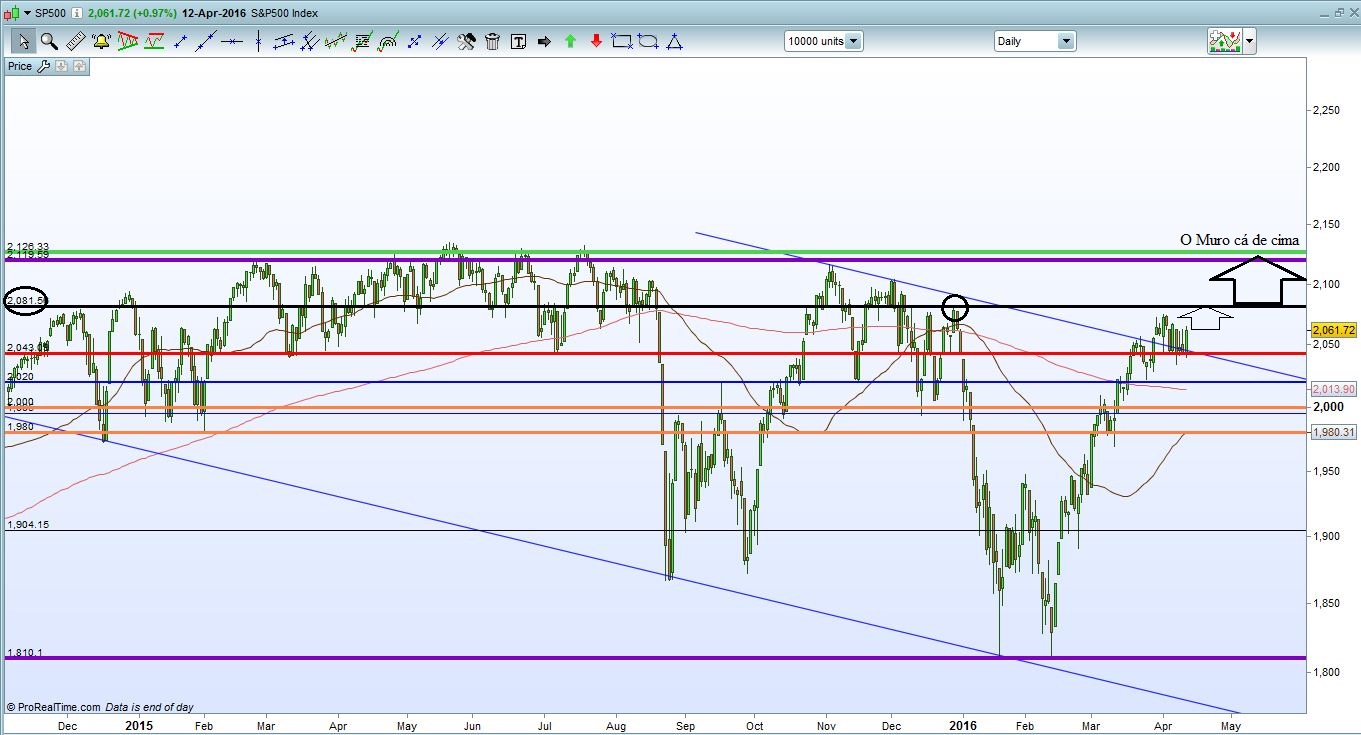Move Price panel up with arrow button
This screenshot has width=1361, height=735.
tap(79, 66)
